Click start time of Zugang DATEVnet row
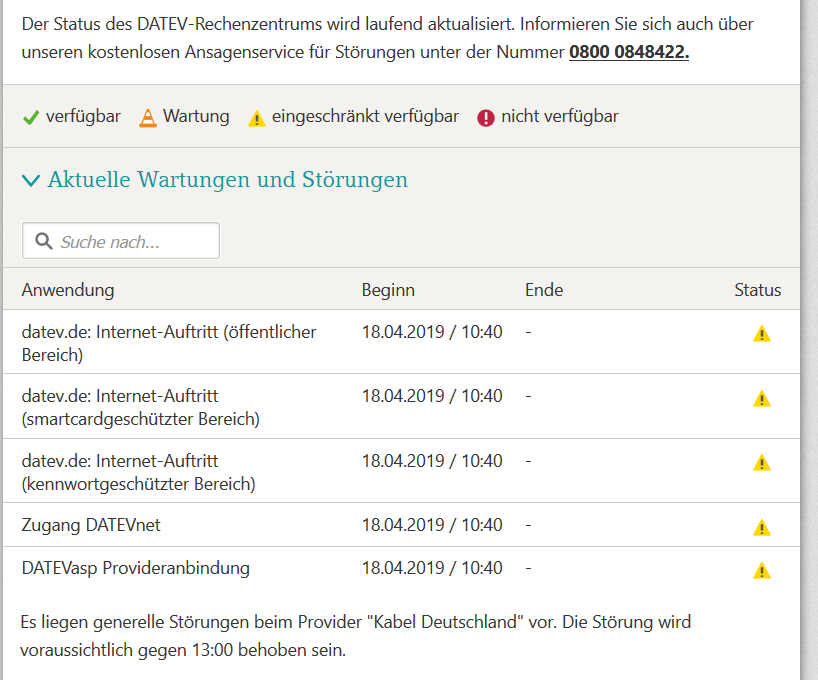 coord(432,525)
